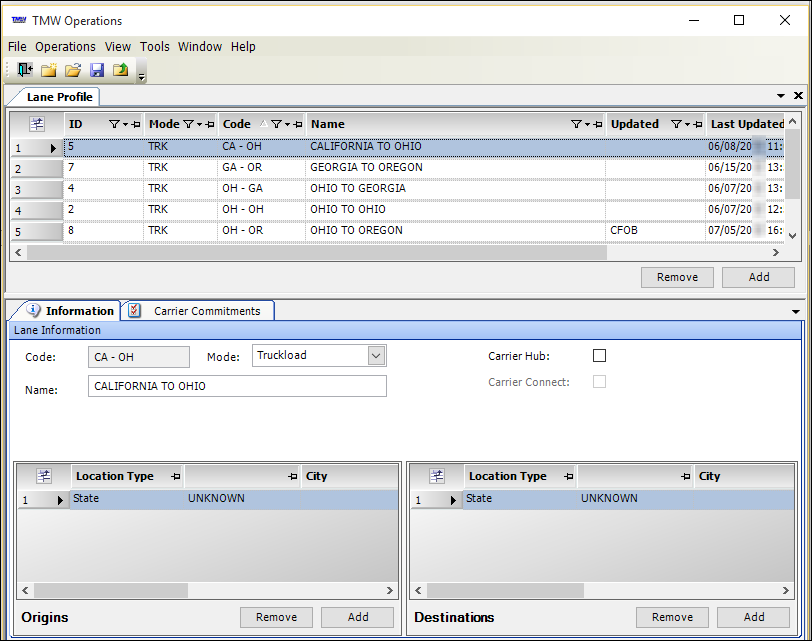Screen dimensions: 812x641
Task: Click the Origins grid field chooser icon
Action: 44,476
